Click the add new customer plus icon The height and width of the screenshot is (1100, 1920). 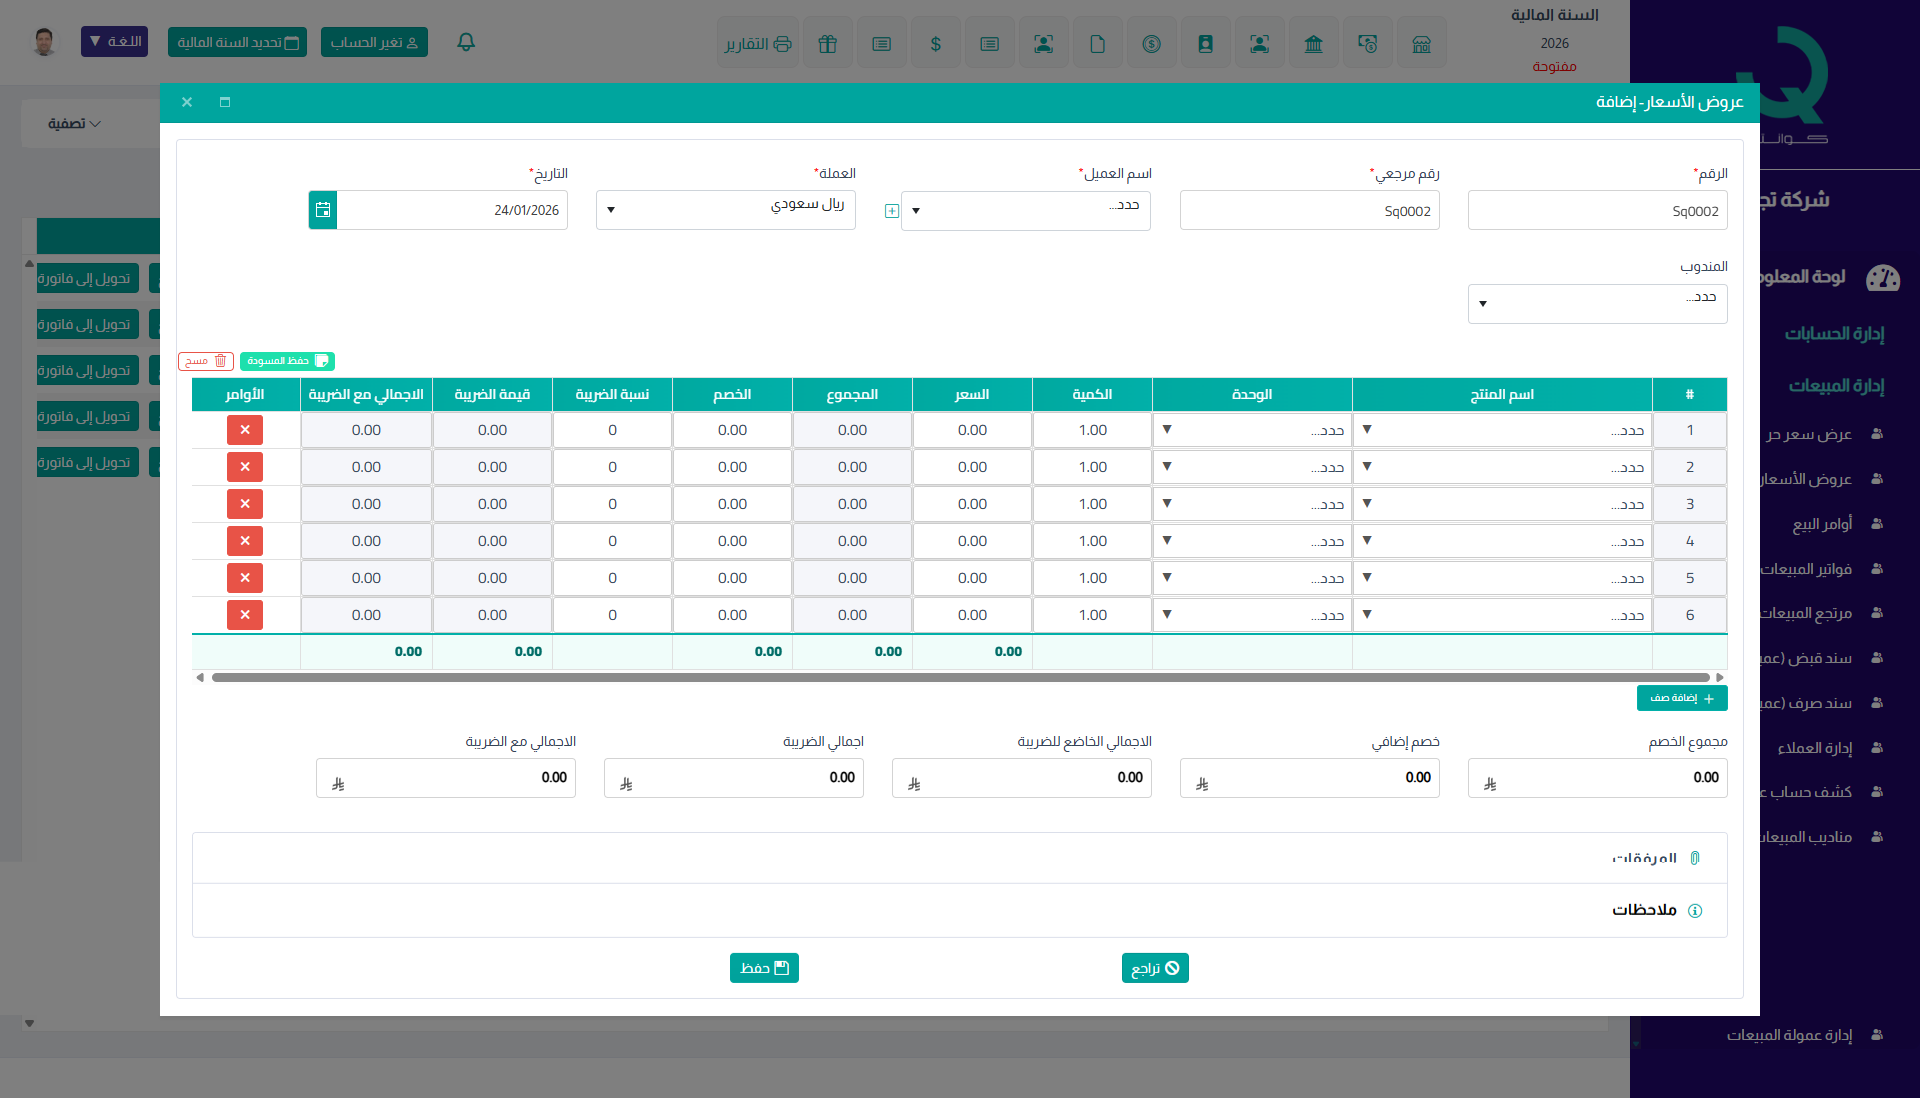[891, 211]
